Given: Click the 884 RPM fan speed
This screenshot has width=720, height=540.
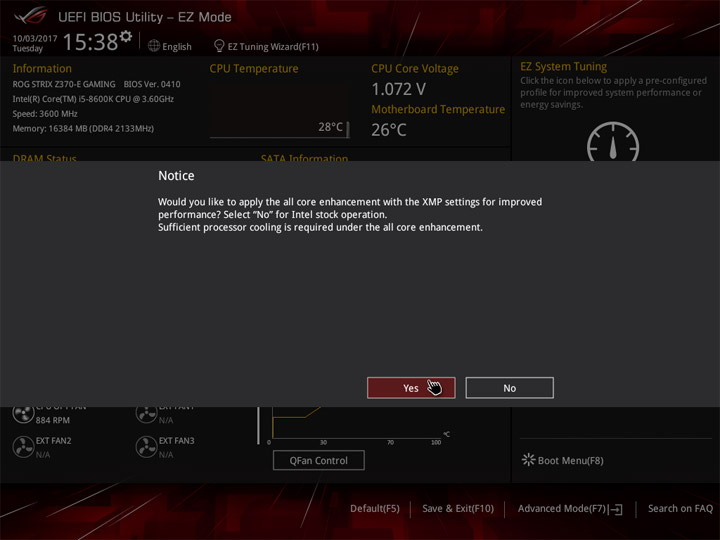Looking at the screenshot, I should tap(53, 420).
